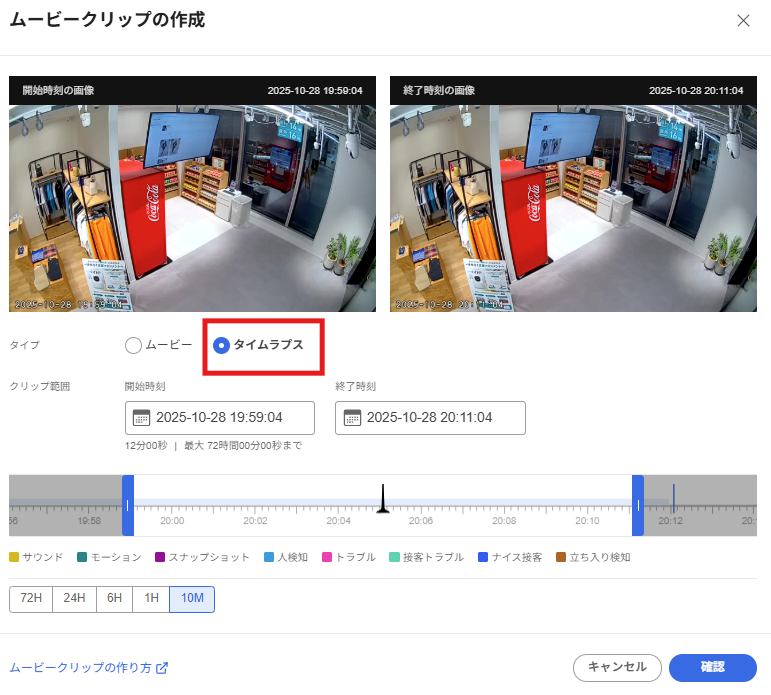Click the 確認 button
Viewport: 771px width, 695px height.
point(712,667)
